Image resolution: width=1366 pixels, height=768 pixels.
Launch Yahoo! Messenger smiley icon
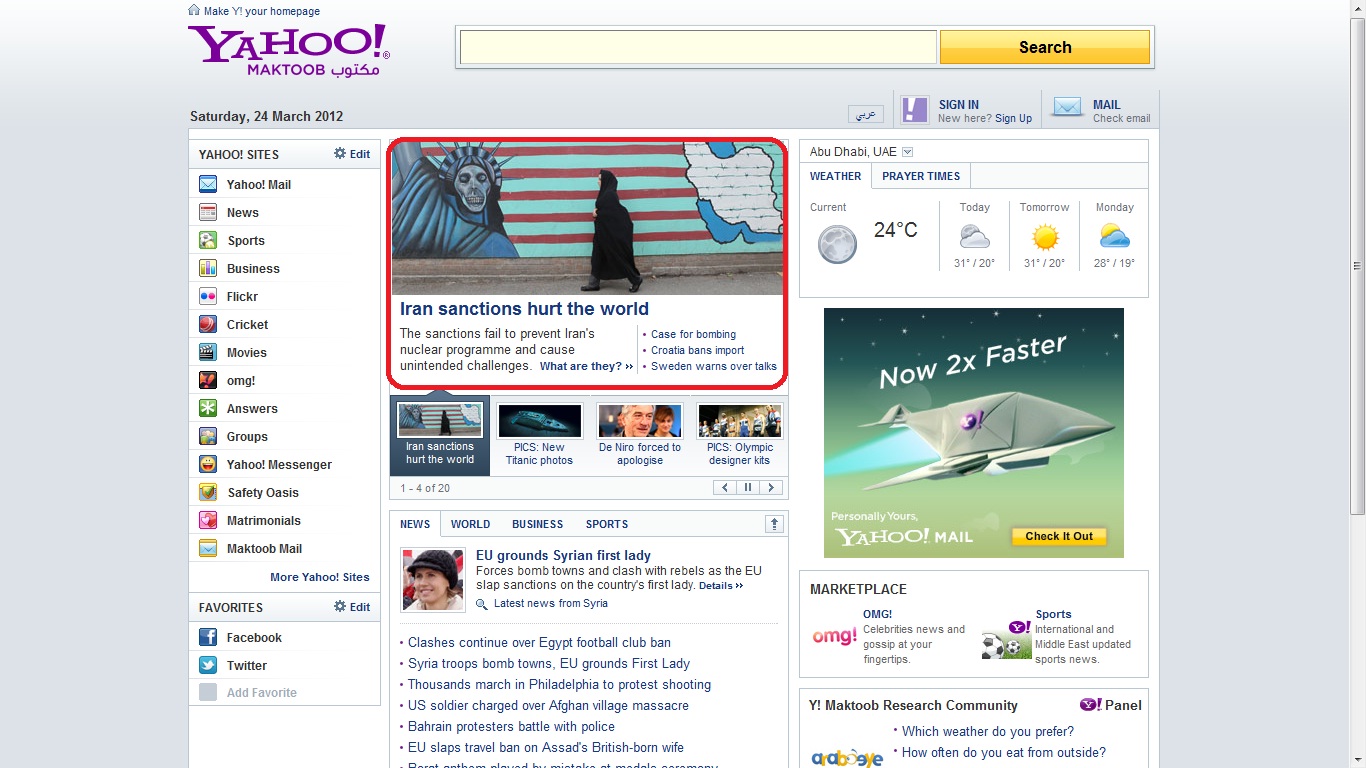[208, 464]
